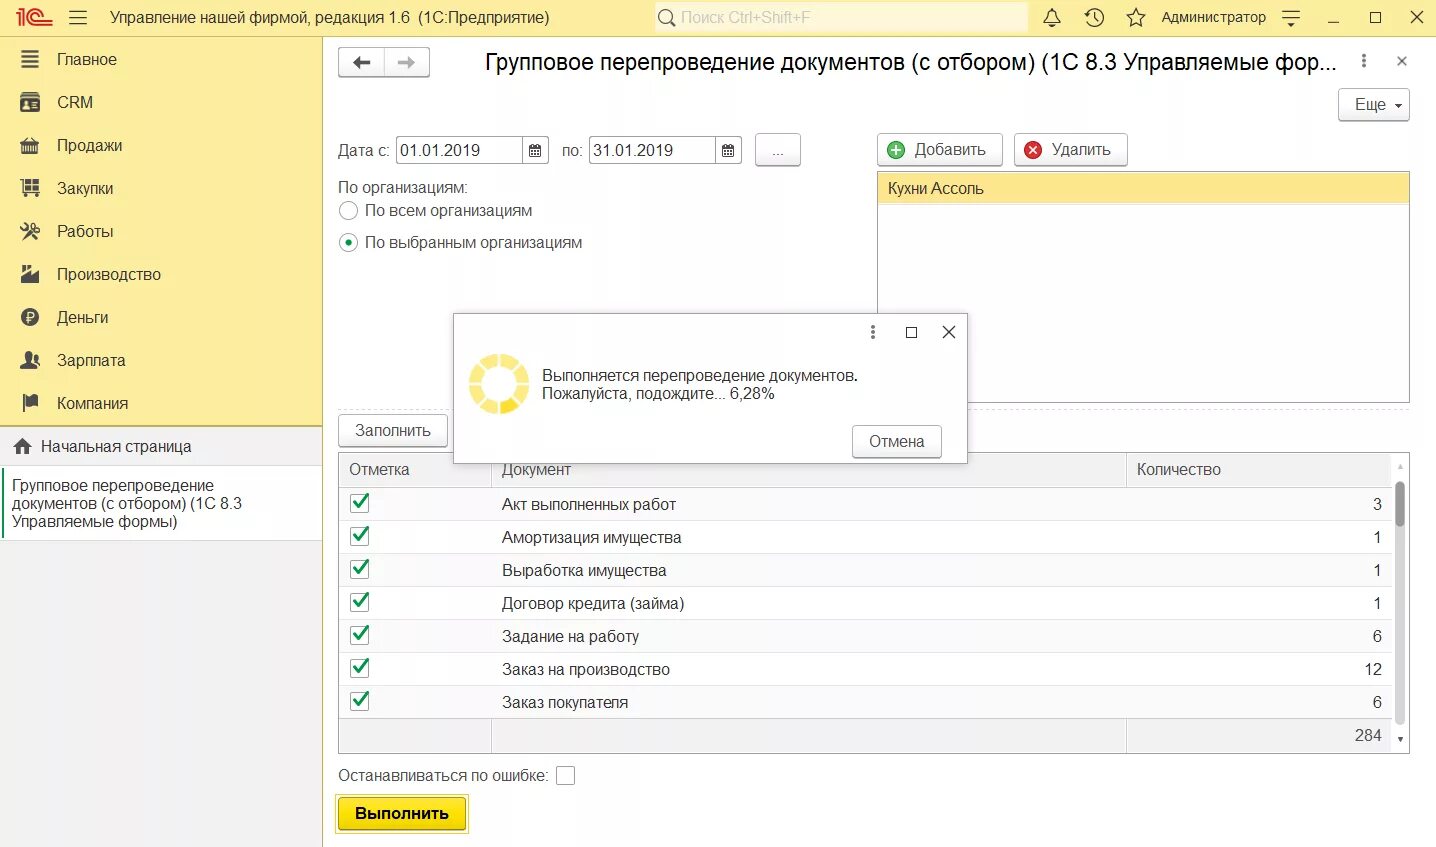Open Компания section
Image resolution: width=1436 pixels, height=847 pixels.
point(92,403)
